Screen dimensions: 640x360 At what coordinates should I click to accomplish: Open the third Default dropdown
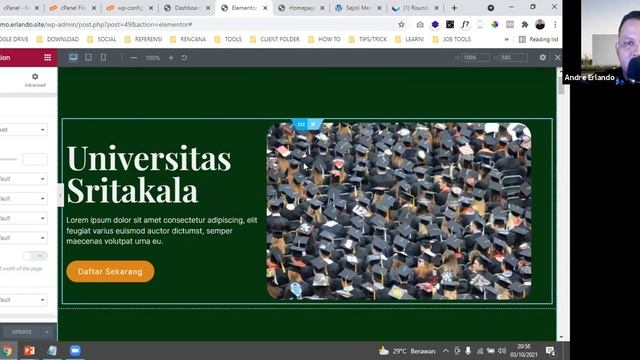23,198
